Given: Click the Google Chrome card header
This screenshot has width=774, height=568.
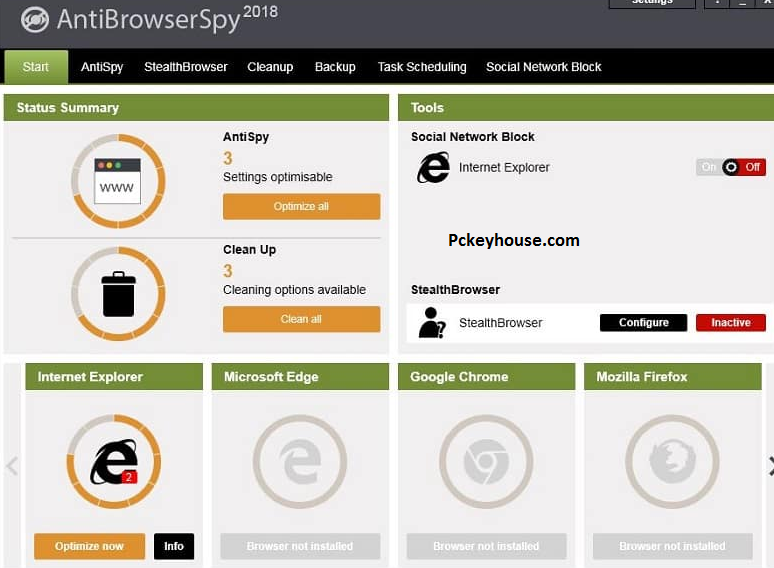Looking at the screenshot, I should [x=486, y=377].
